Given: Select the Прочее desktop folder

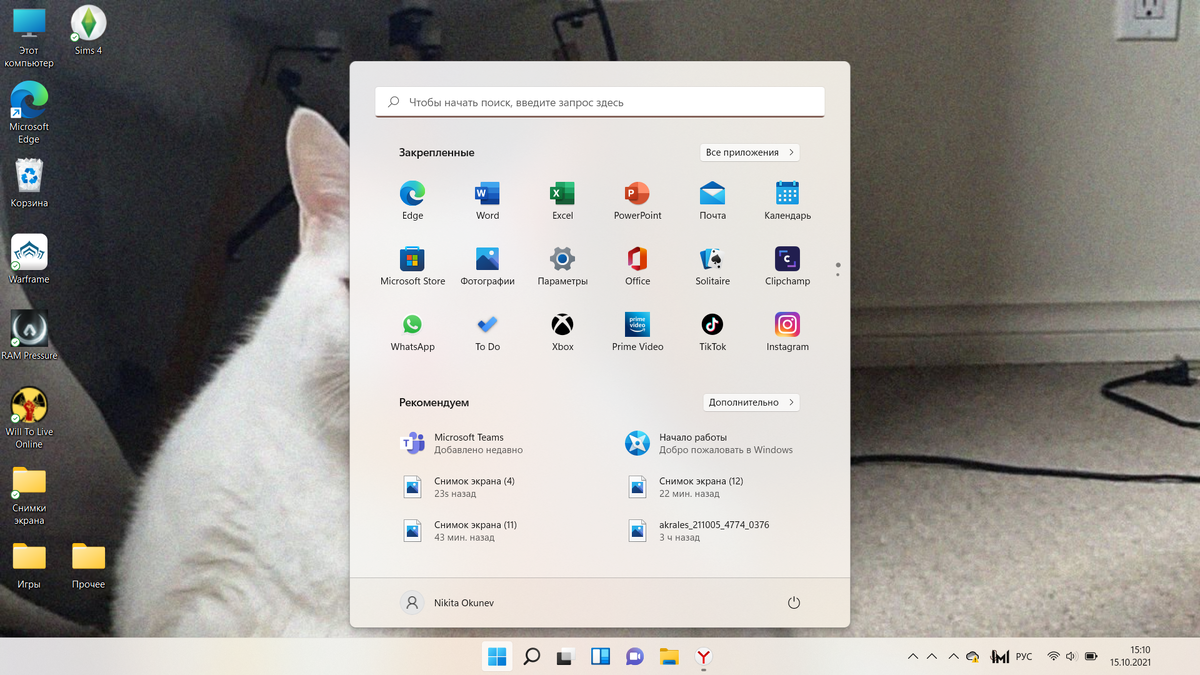Looking at the screenshot, I should (88, 566).
